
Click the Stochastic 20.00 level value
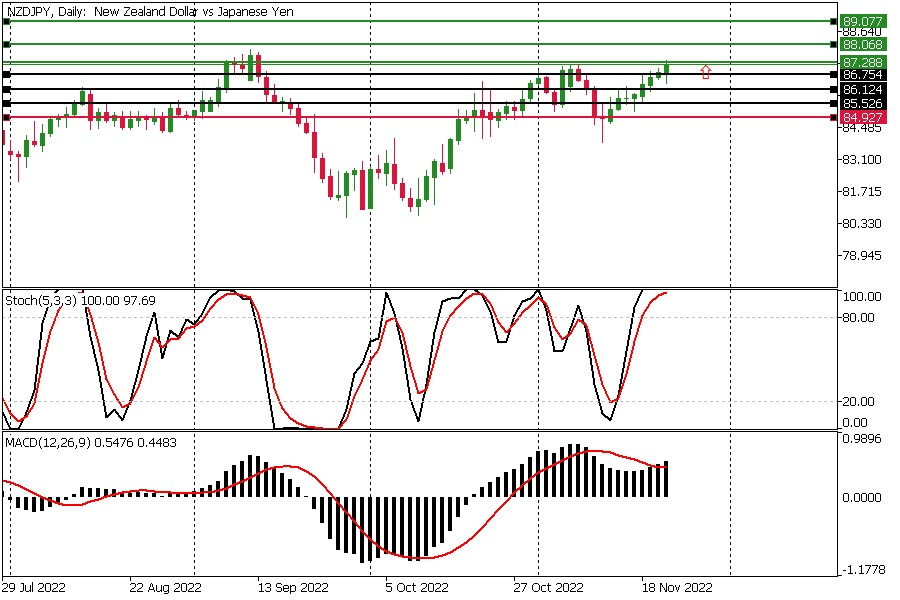[858, 401]
